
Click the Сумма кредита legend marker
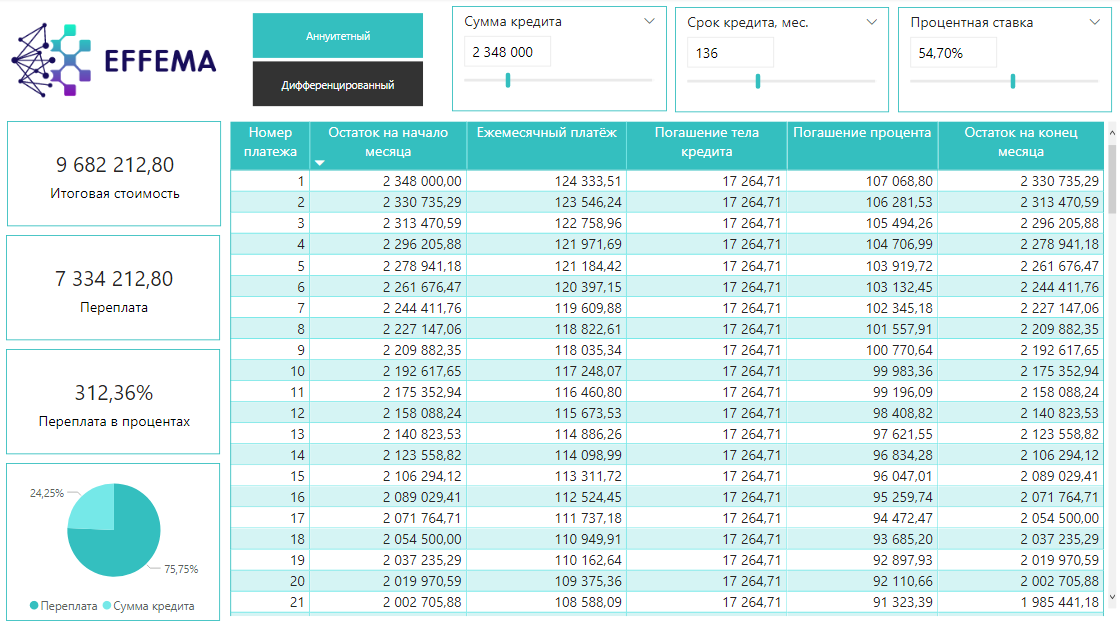(x=107, y=606)
